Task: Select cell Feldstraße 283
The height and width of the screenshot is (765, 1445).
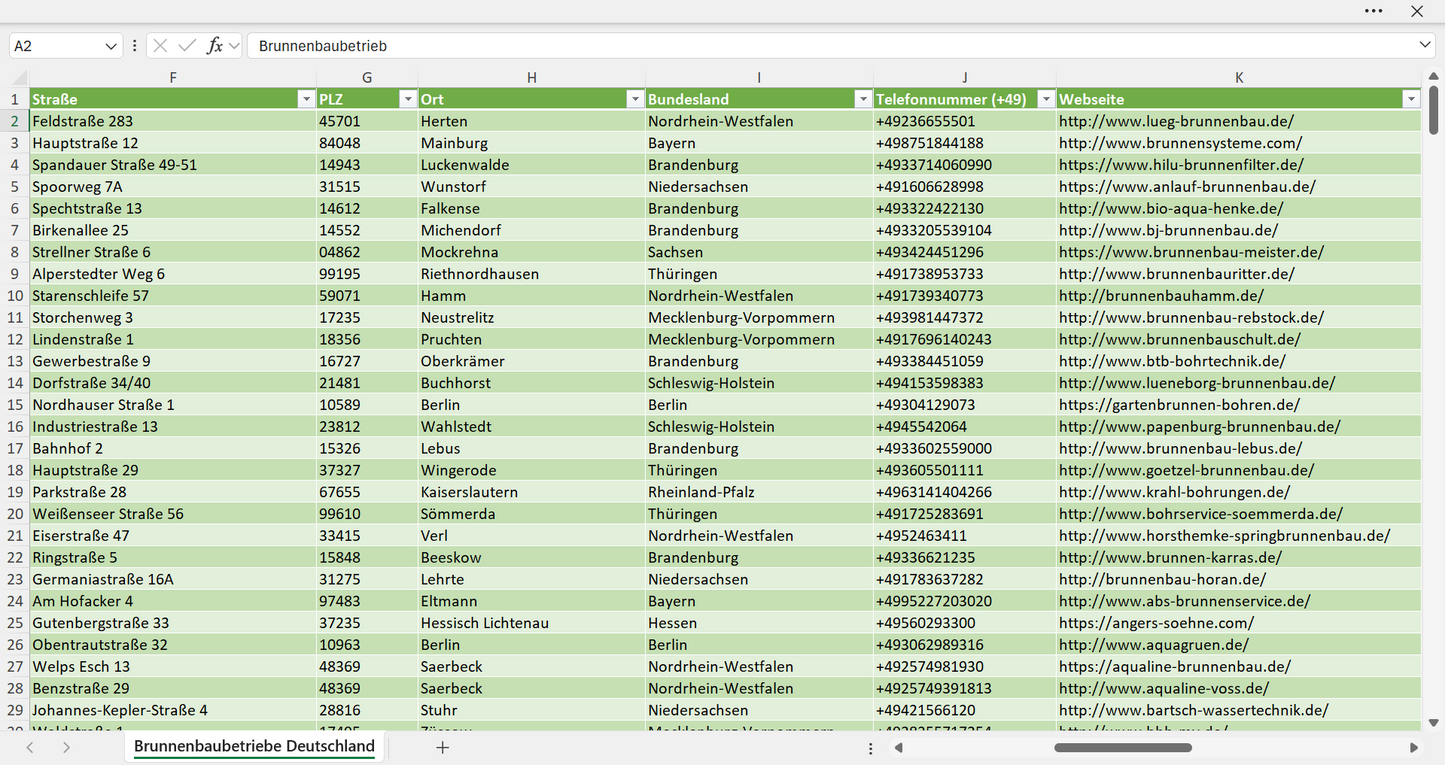Action: coord(173,121)
